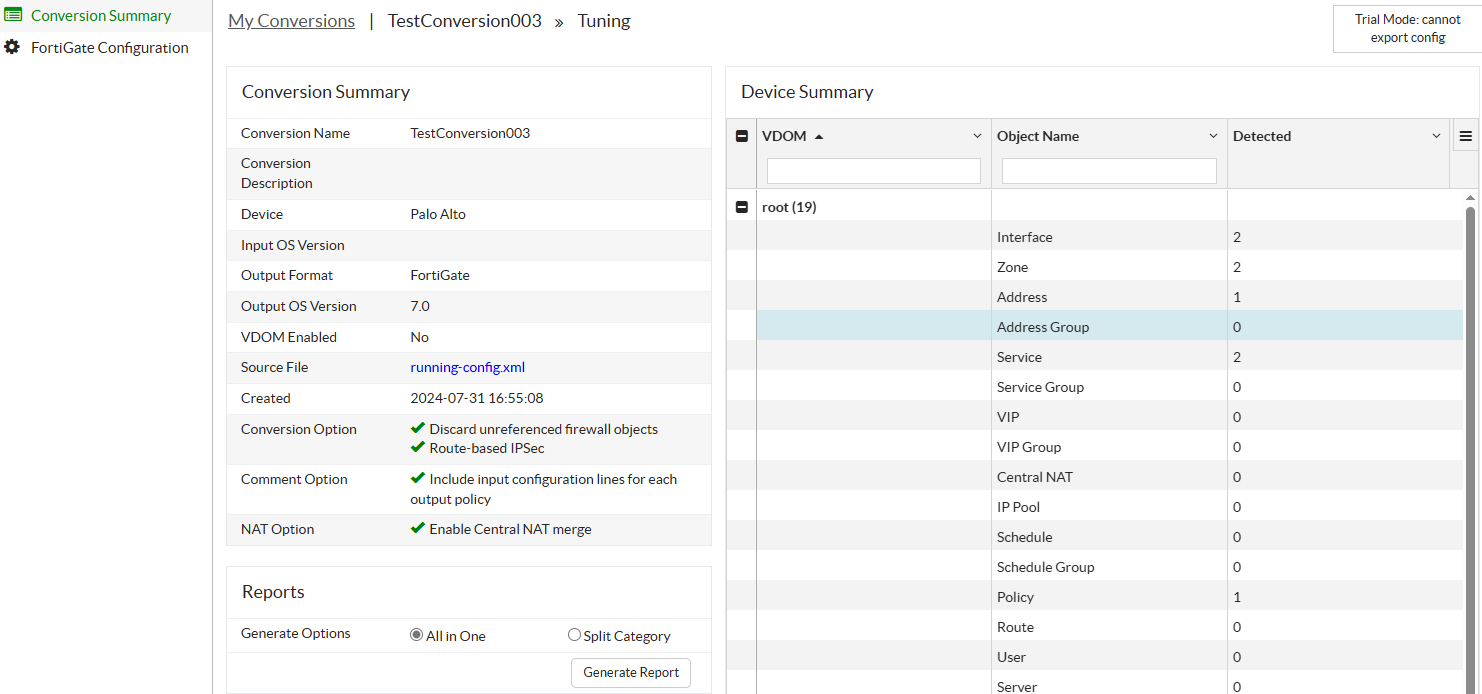
Task: Click the FortiGate Configuration gear icon
Action: 12,47
